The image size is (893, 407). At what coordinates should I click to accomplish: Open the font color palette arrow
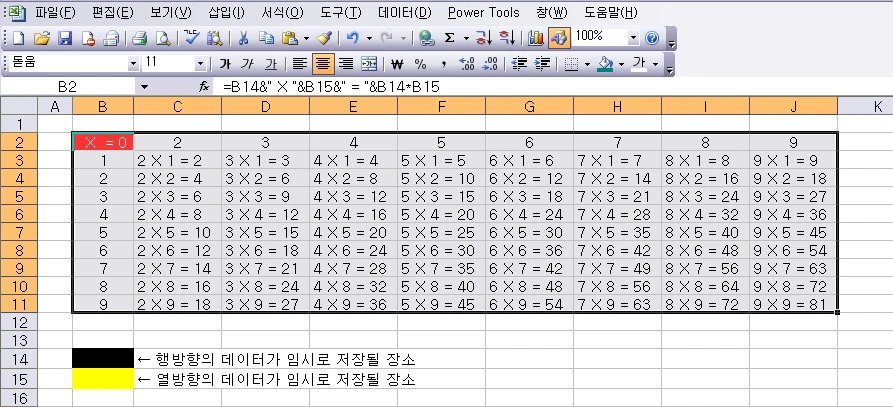point(656,64)
